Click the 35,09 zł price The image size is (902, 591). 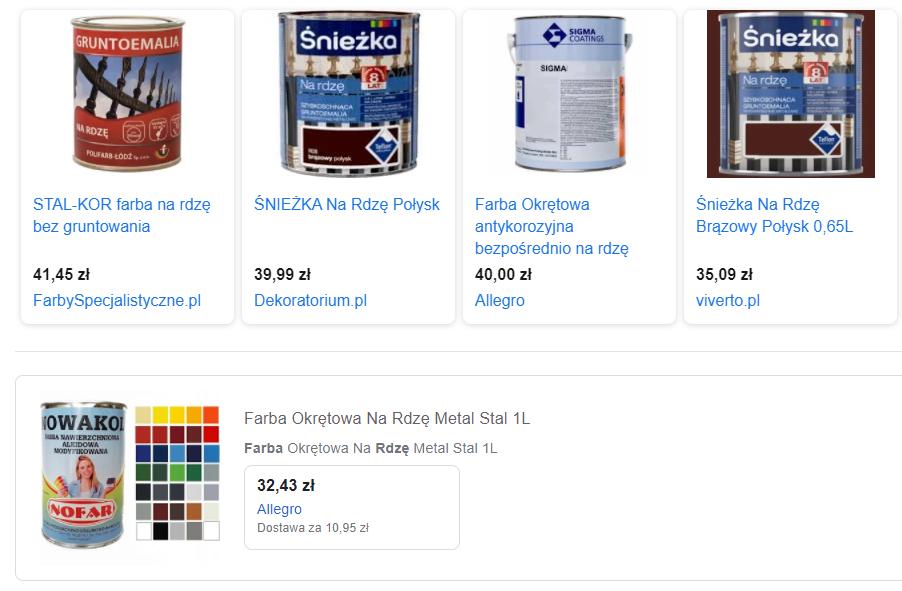(724, 274)
